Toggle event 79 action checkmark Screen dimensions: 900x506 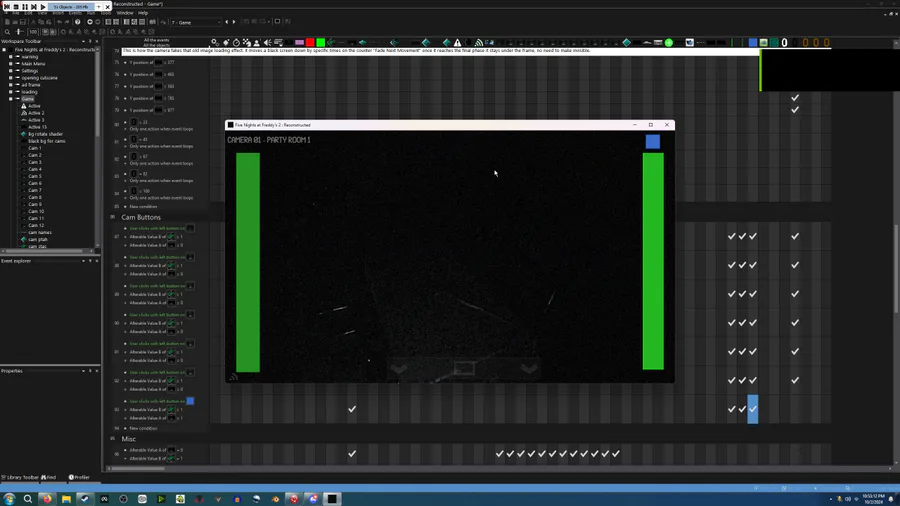(x=795, y=110)
